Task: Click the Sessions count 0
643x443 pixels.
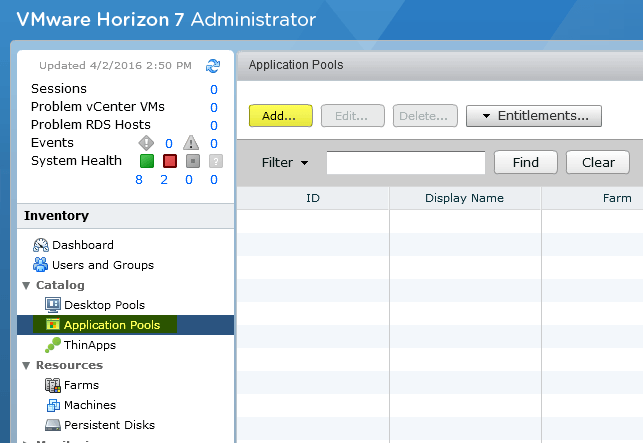Action: click(x=214, y=89)
